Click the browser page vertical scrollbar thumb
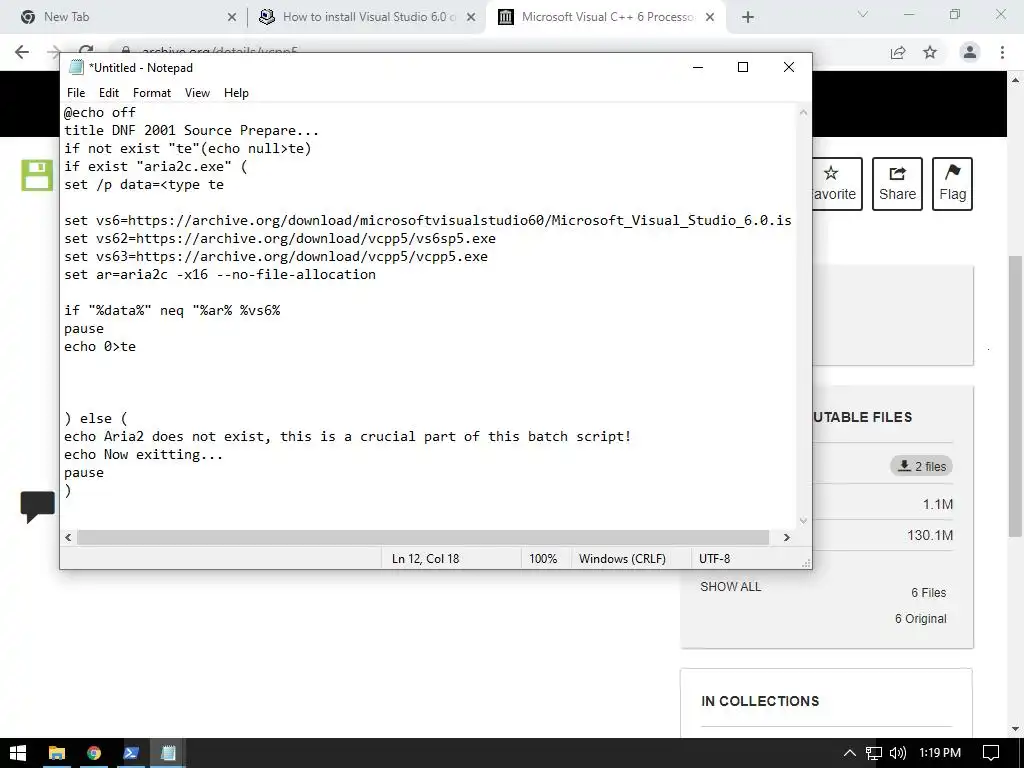Screen dimensions: 1024x768 pyautogui.click(x=1016, y=396)
